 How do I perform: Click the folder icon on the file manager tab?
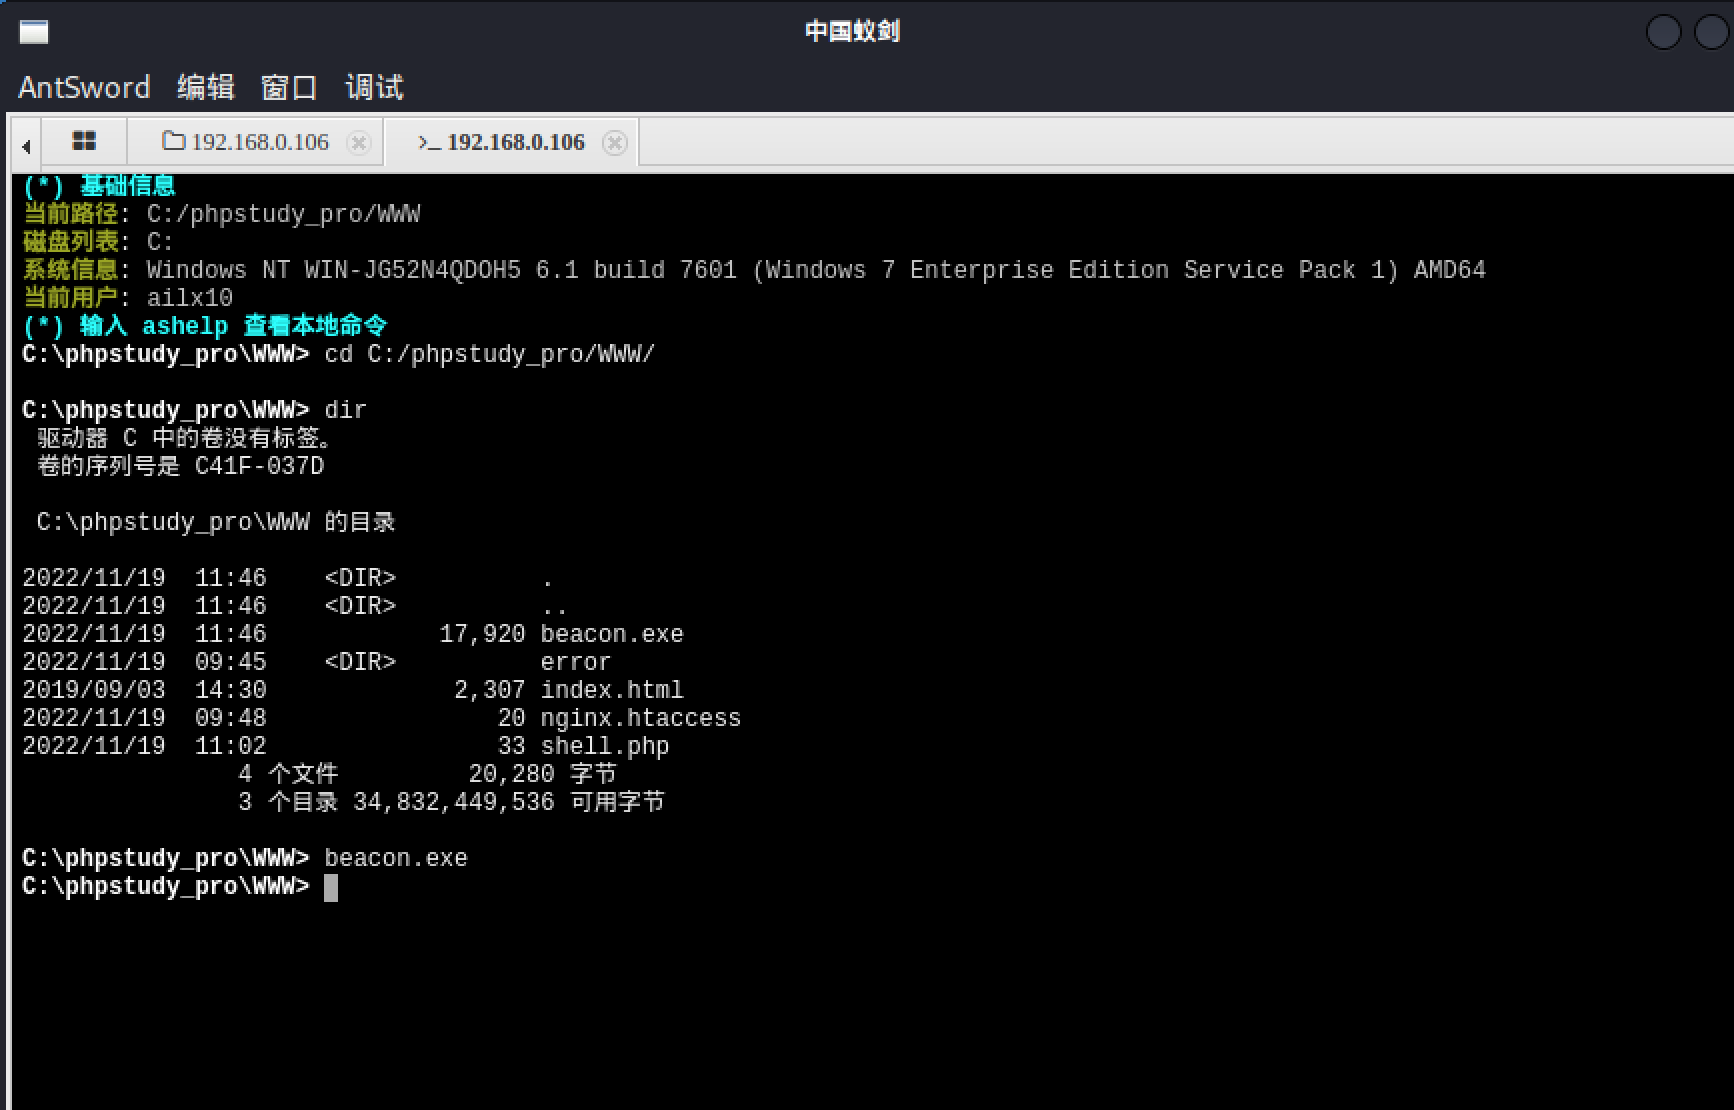(x=173, y=141)
